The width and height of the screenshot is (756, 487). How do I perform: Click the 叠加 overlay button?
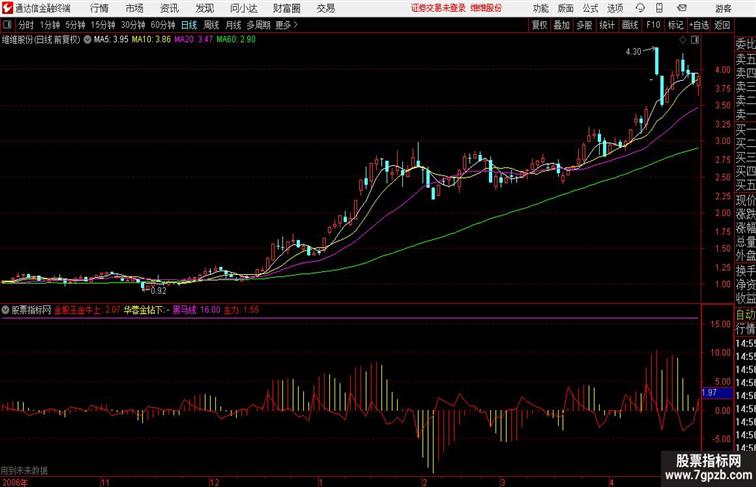click(x=561, y=25)
